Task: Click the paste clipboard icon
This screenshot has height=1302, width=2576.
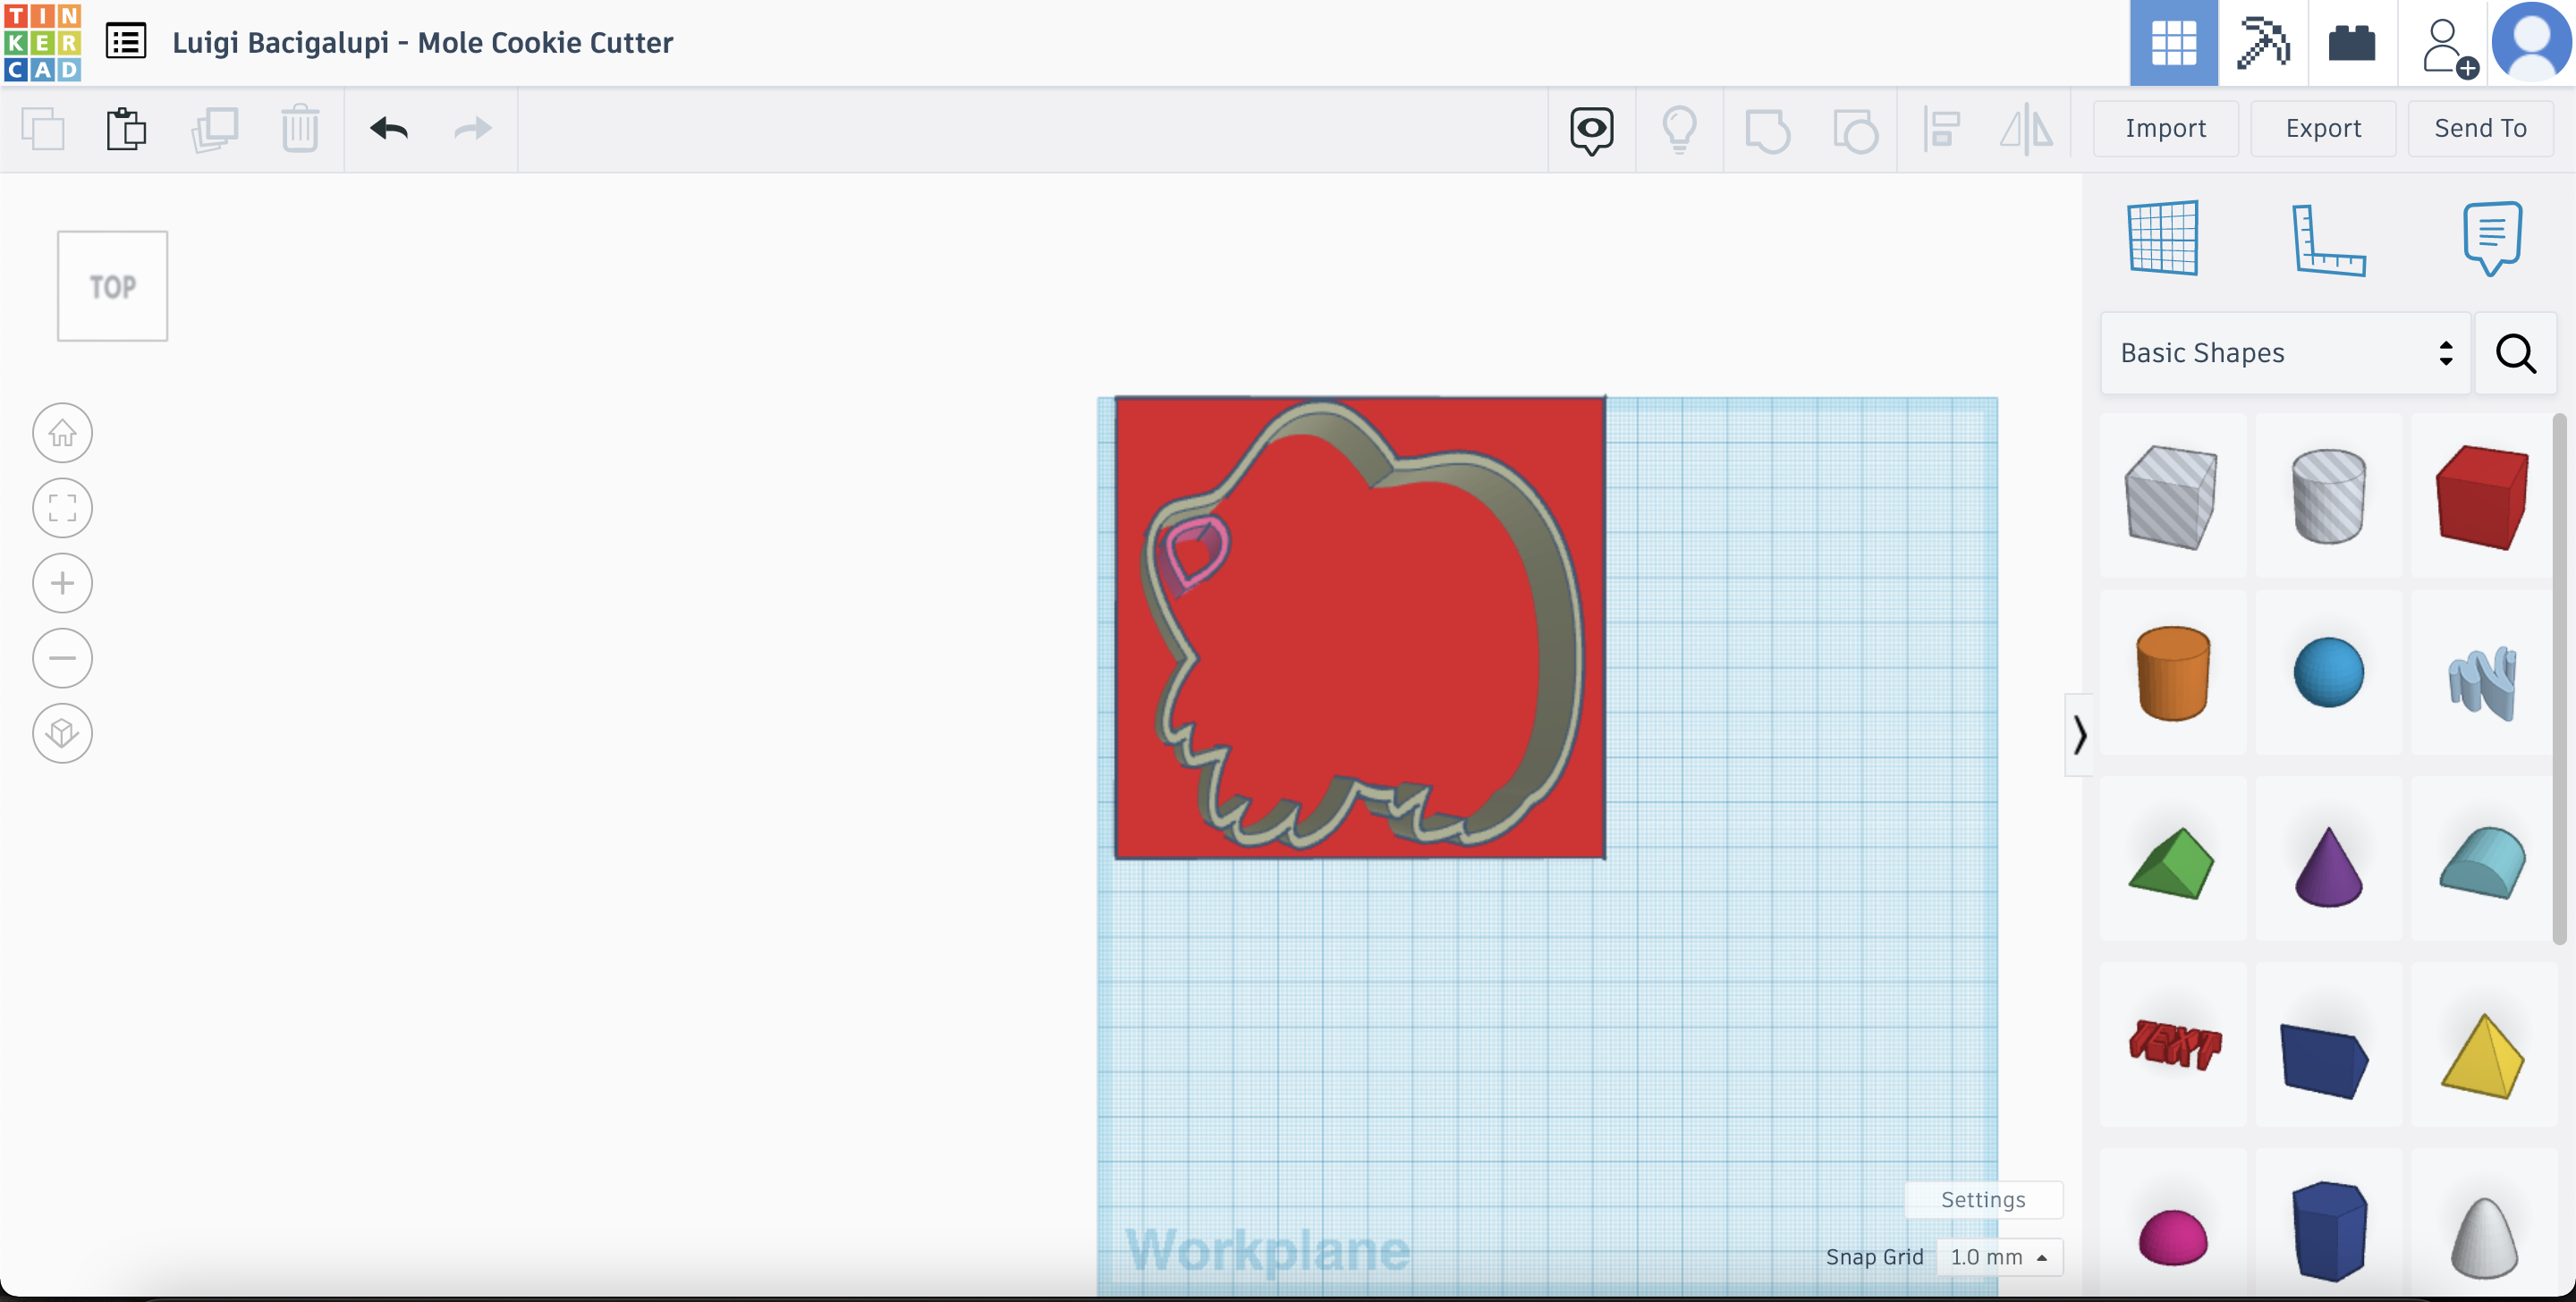Action: coord(126,128)
